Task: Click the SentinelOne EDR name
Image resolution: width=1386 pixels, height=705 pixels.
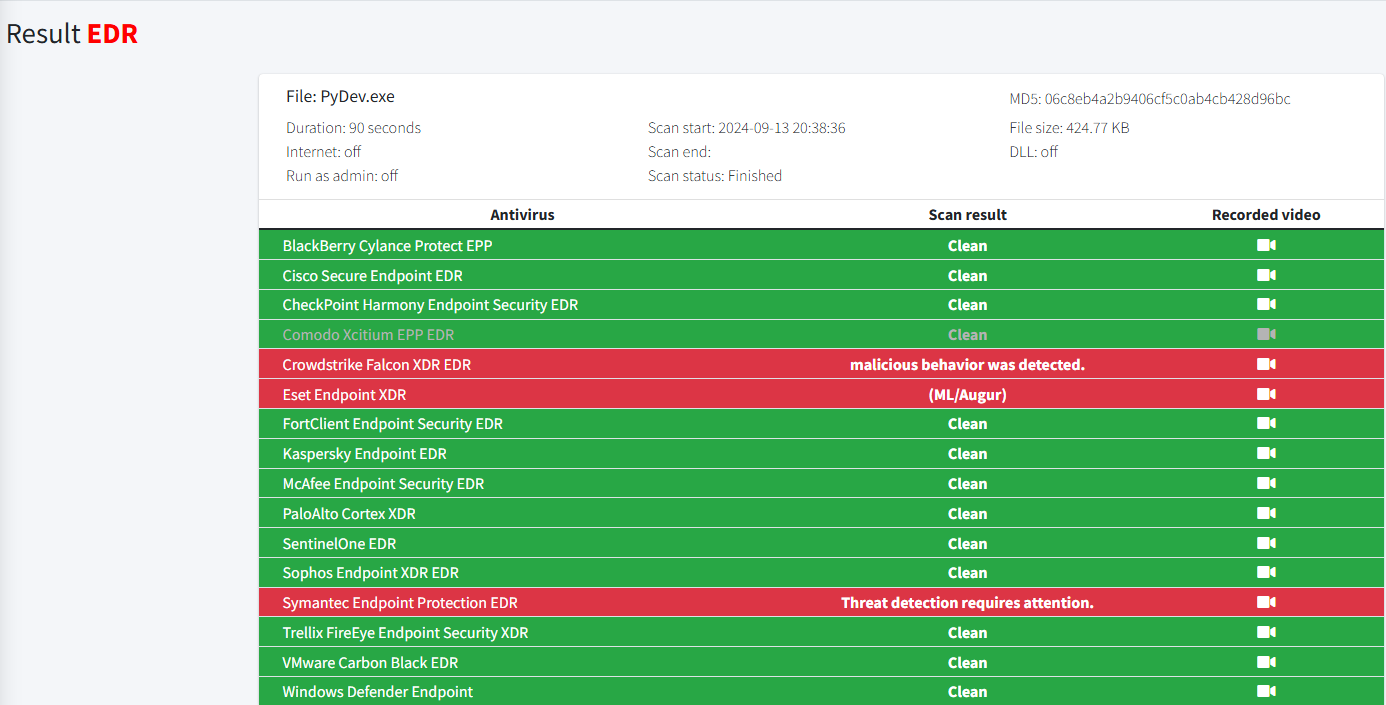Action: coord(339,544)
